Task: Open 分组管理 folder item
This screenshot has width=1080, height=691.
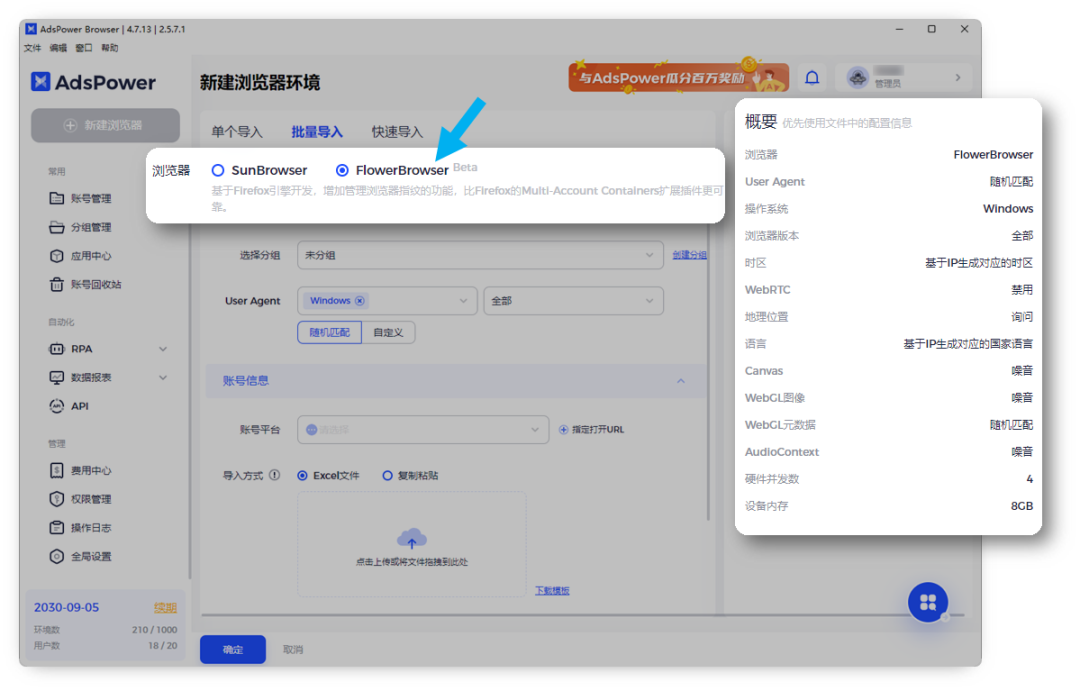Action: tap(81, 227)
